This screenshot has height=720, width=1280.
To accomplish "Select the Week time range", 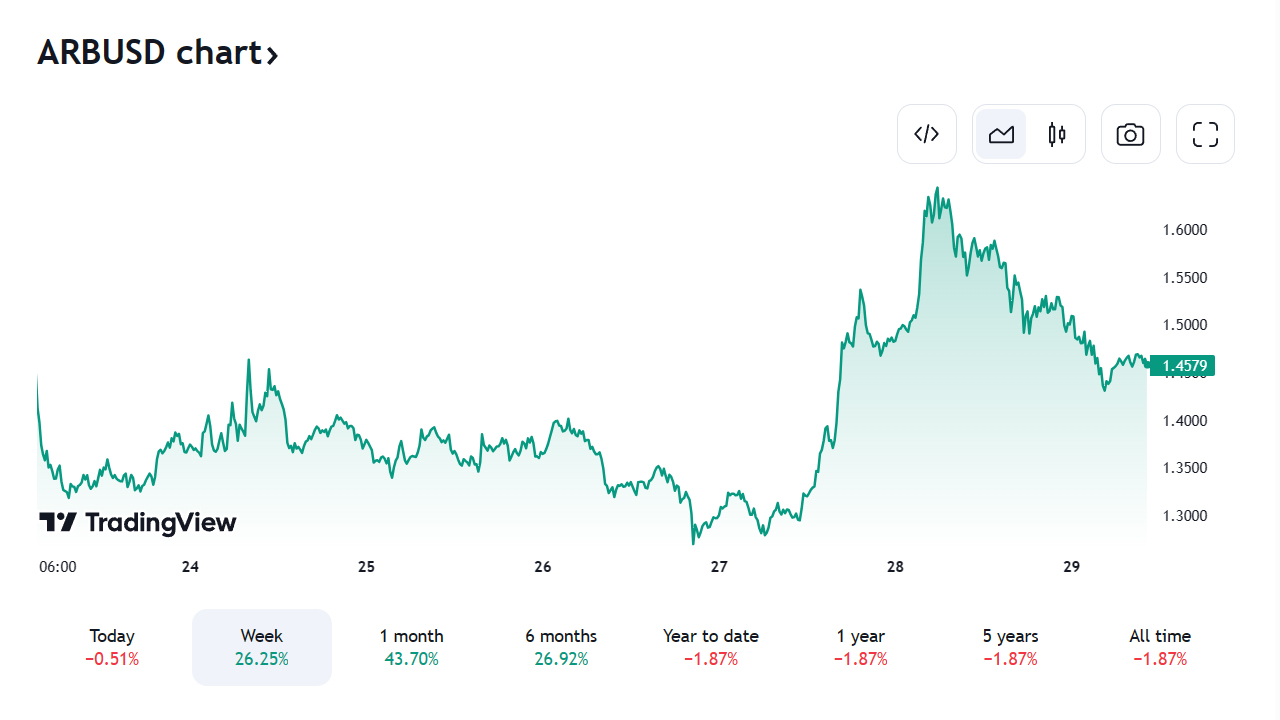I will (x=262, y=647).
